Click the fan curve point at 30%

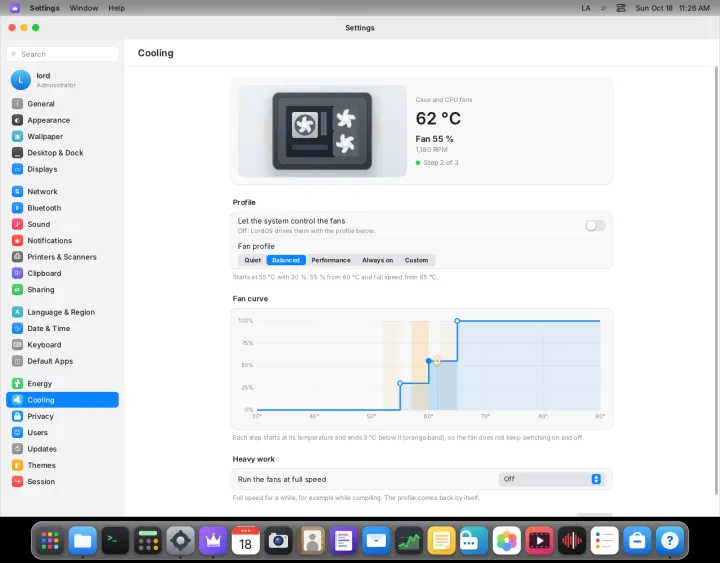click(400, 383)
